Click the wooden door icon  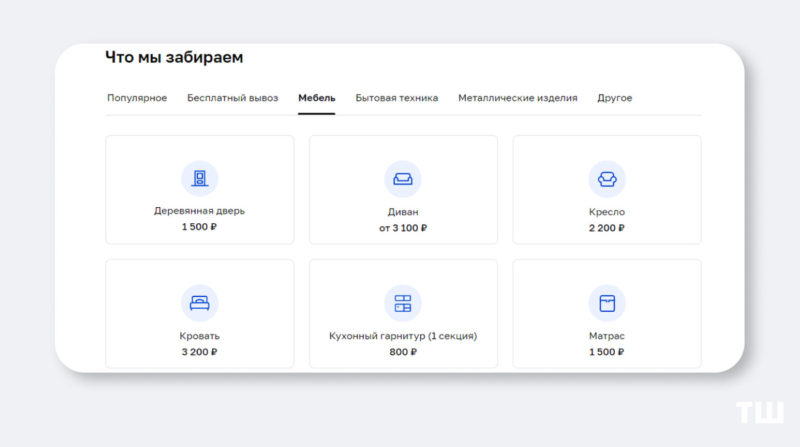[x=199, y=179]
